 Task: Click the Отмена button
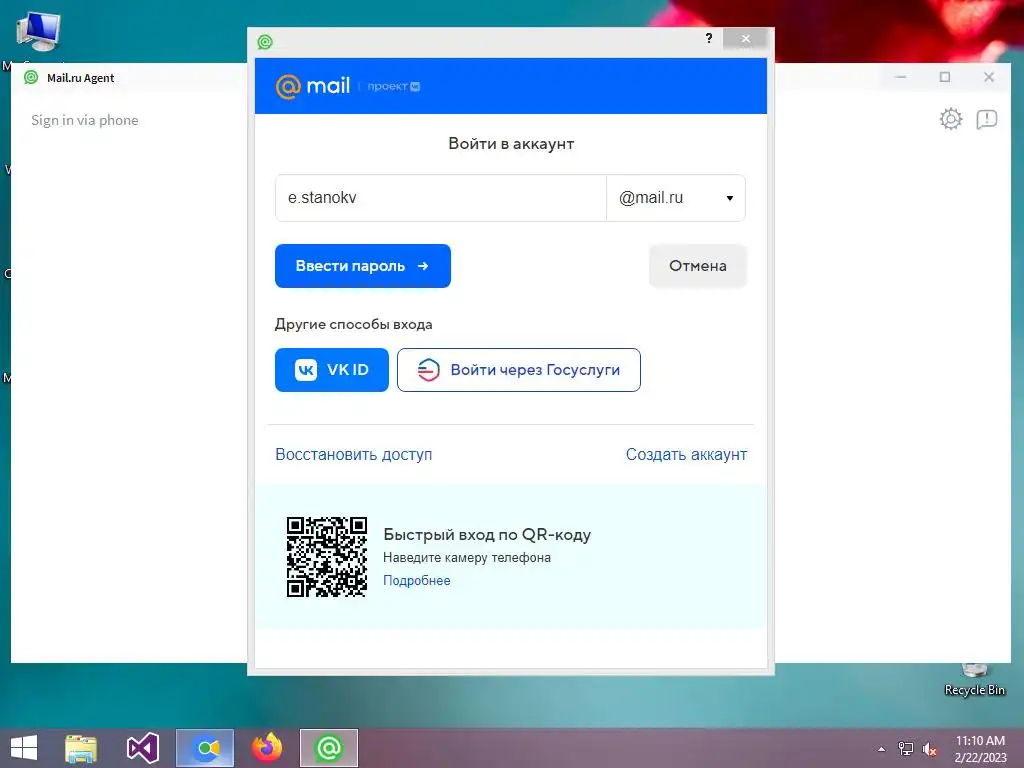point(697,266)
